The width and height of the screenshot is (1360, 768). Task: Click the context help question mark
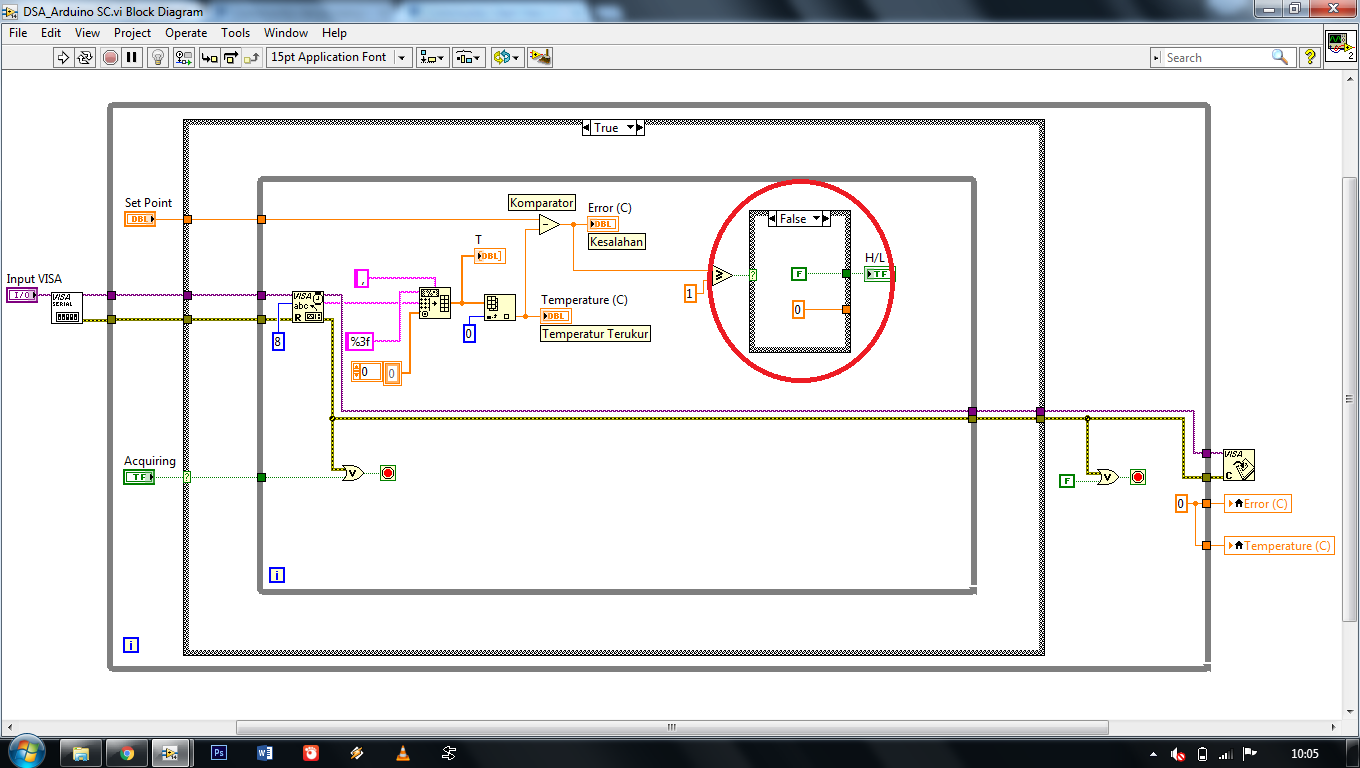coord(1310,58)
